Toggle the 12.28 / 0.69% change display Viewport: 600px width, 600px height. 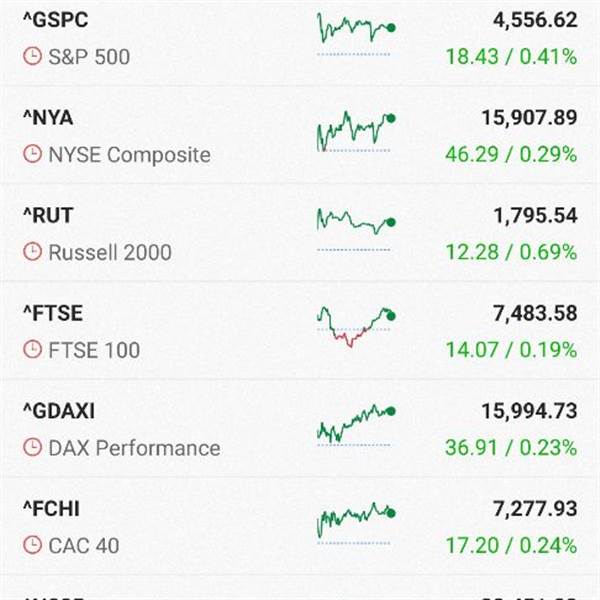coord(511,252)
